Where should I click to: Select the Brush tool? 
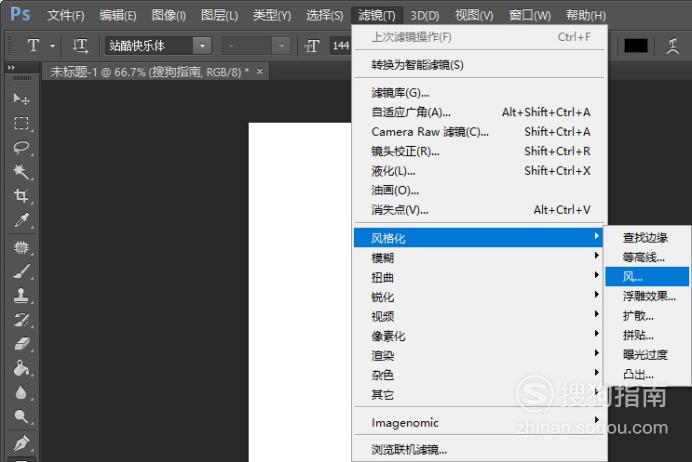click(x=21, y=271)
